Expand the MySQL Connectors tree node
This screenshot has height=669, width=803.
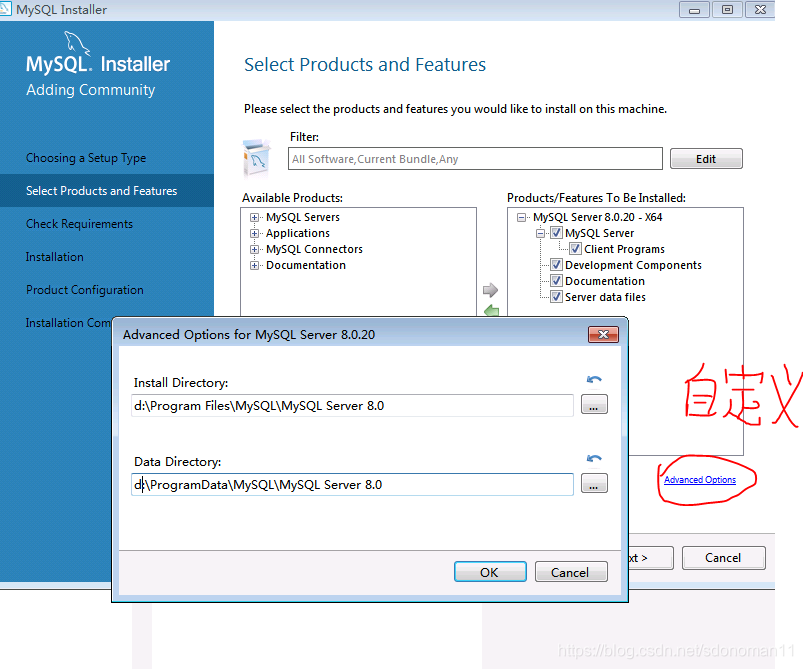click(x=254, y=249)
